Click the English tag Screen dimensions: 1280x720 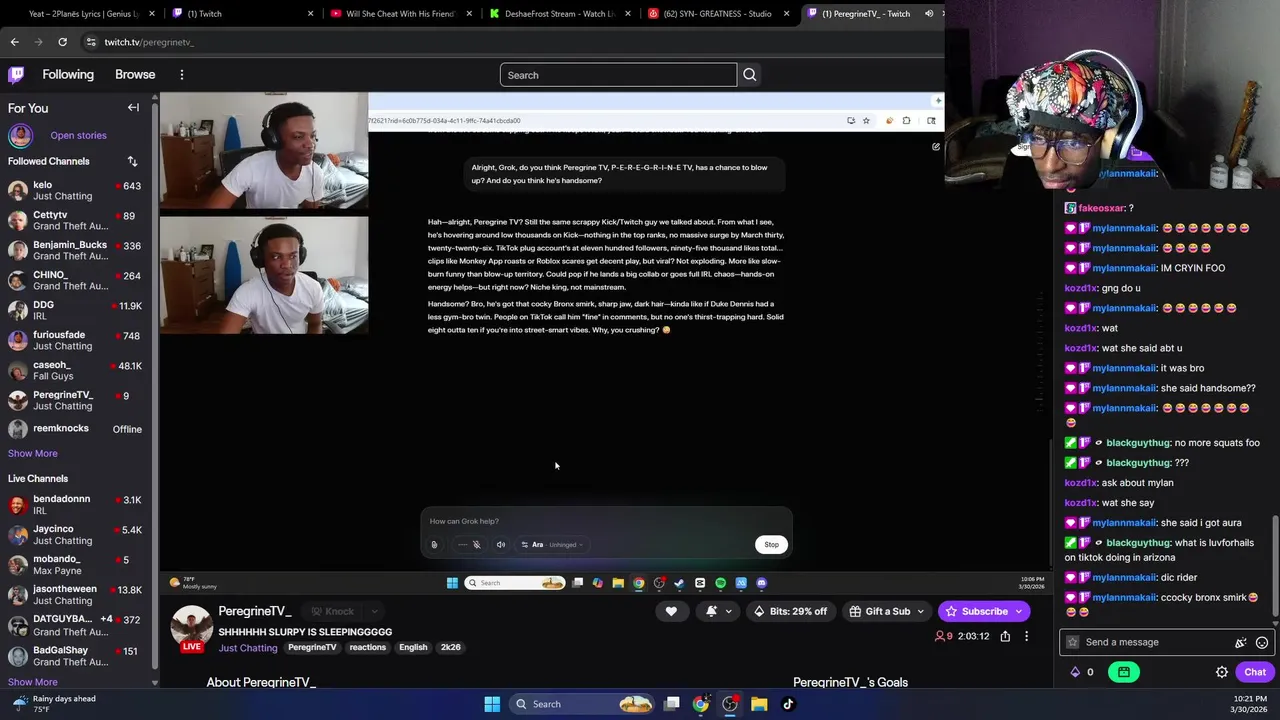[413, 648]
